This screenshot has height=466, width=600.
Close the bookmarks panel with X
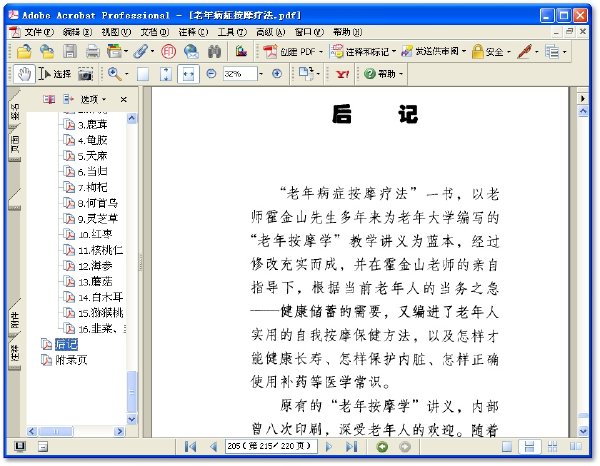[123, 99]
